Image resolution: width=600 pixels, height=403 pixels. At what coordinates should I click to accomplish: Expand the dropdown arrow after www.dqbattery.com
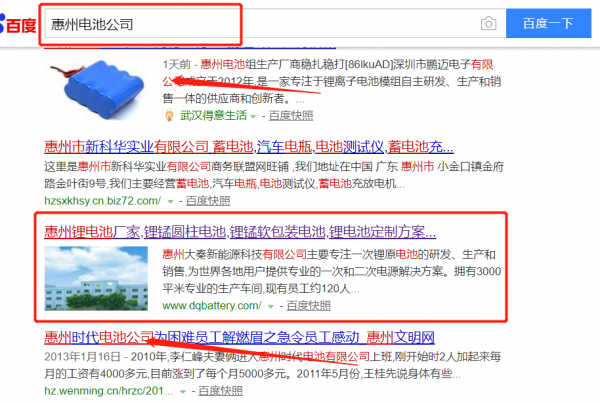pos(271,307)
